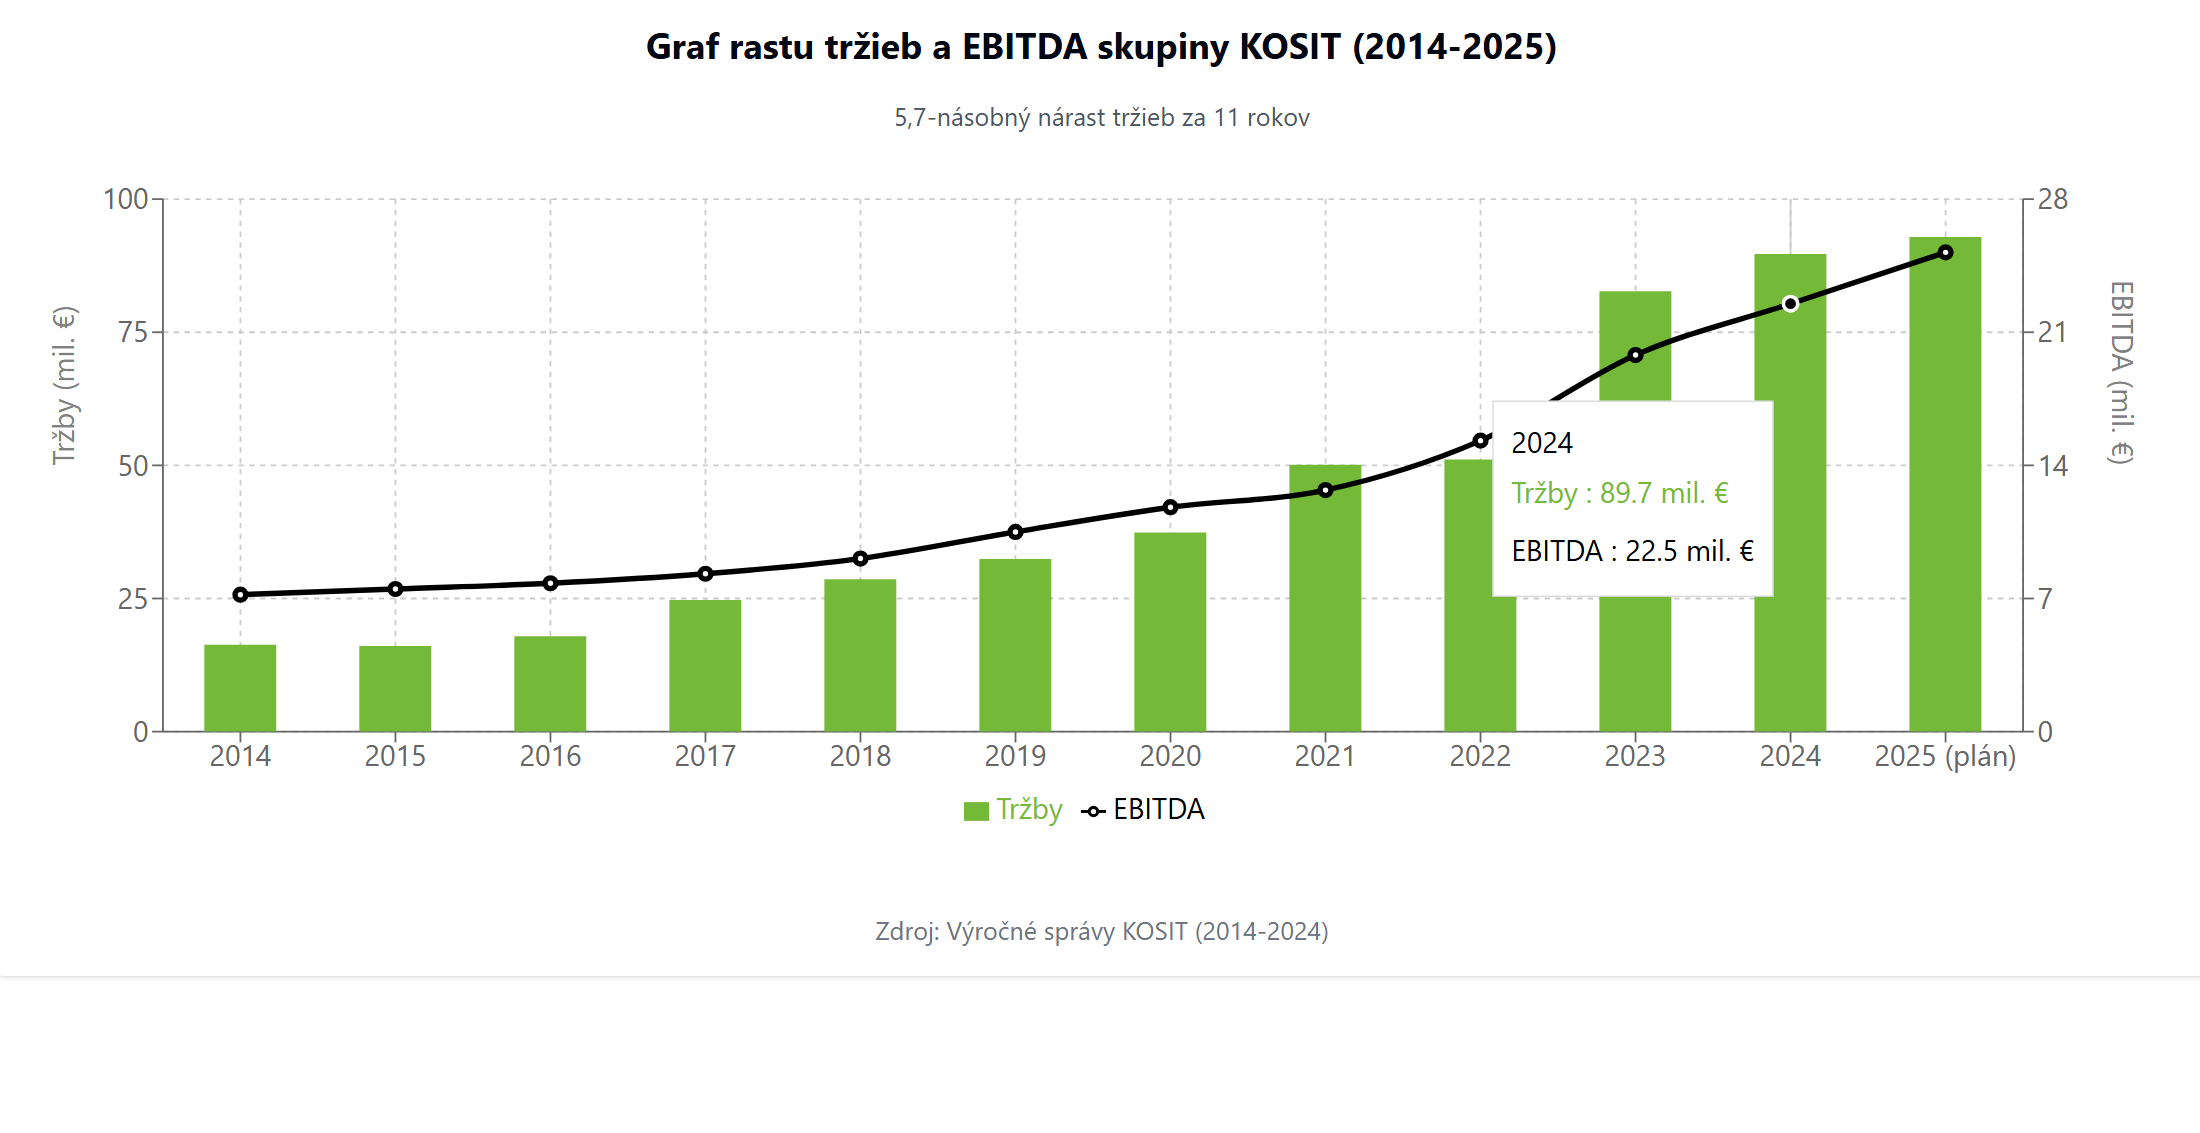Click the x-axis label '2025 (plán)'
Screen dimensions: 2200x1133
pos(1945,757)
